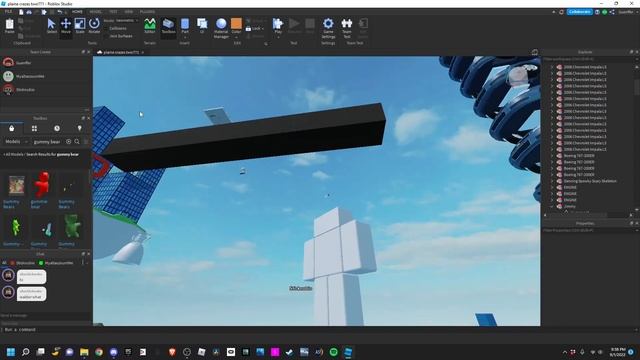
Task: Open Spotify from the taskbar
Action: point(333,352)
